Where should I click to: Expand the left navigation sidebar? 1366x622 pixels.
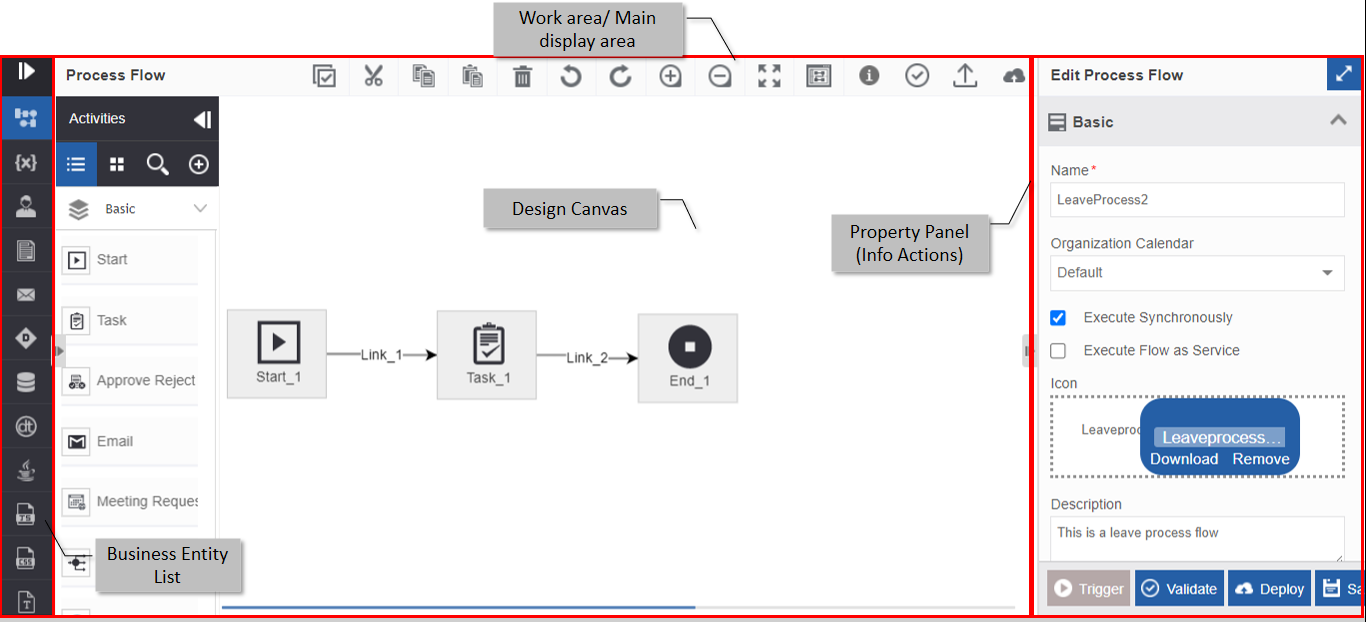coord(27,71)
